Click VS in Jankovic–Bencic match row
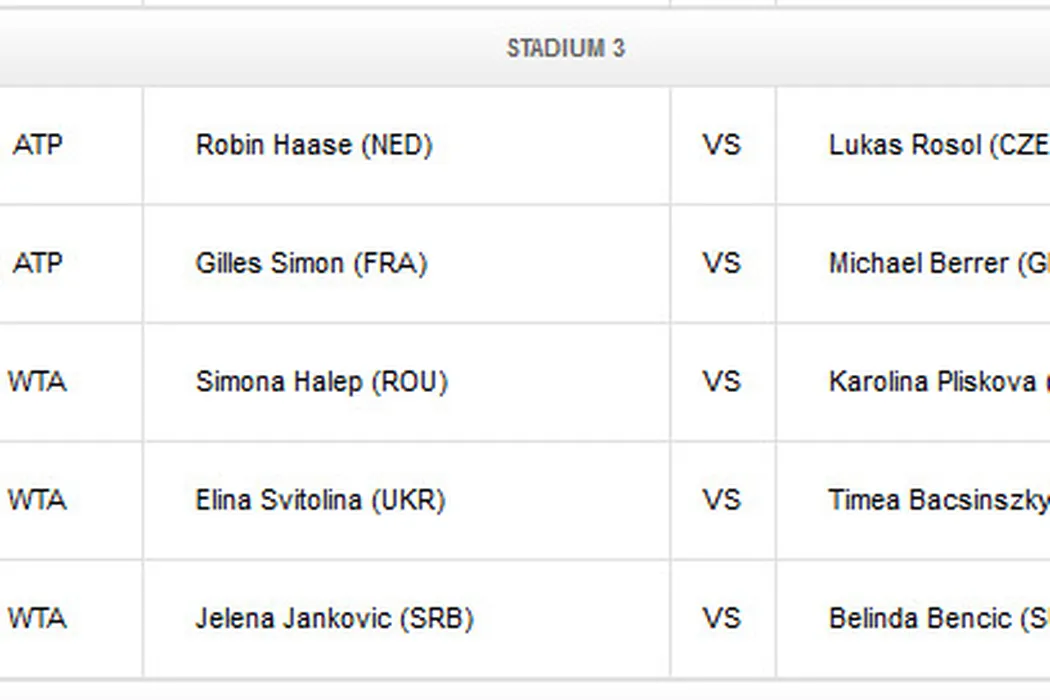The image size is (1050, 700). coord(721,618)
